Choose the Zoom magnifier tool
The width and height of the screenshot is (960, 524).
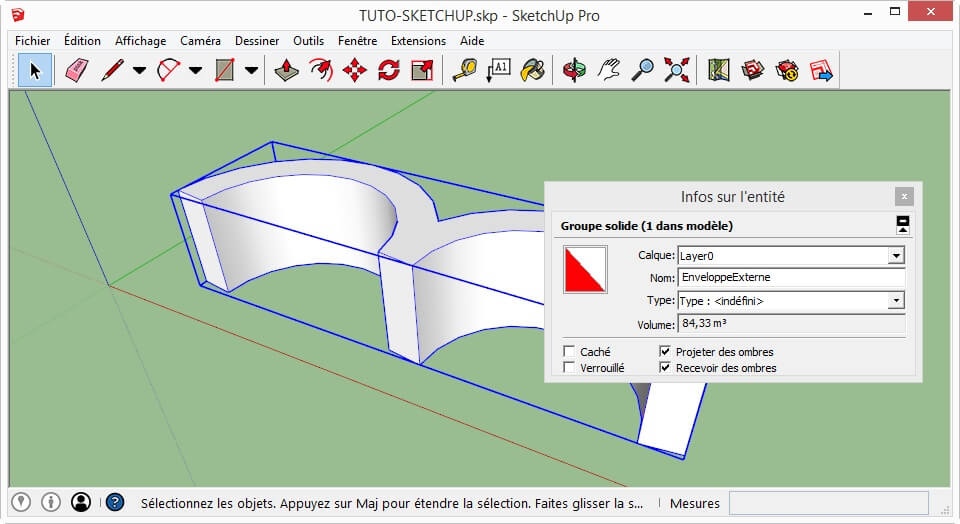pos(643,70)
